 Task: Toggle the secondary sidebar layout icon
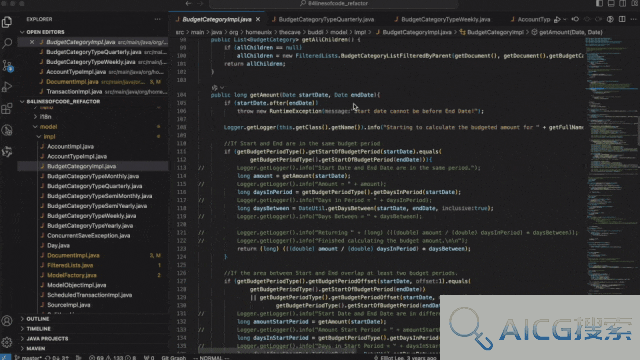pos(622,3)
